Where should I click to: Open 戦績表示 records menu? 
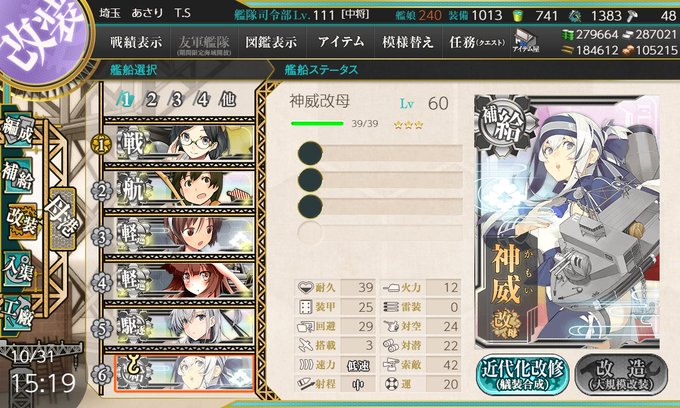tap(136, 42)
